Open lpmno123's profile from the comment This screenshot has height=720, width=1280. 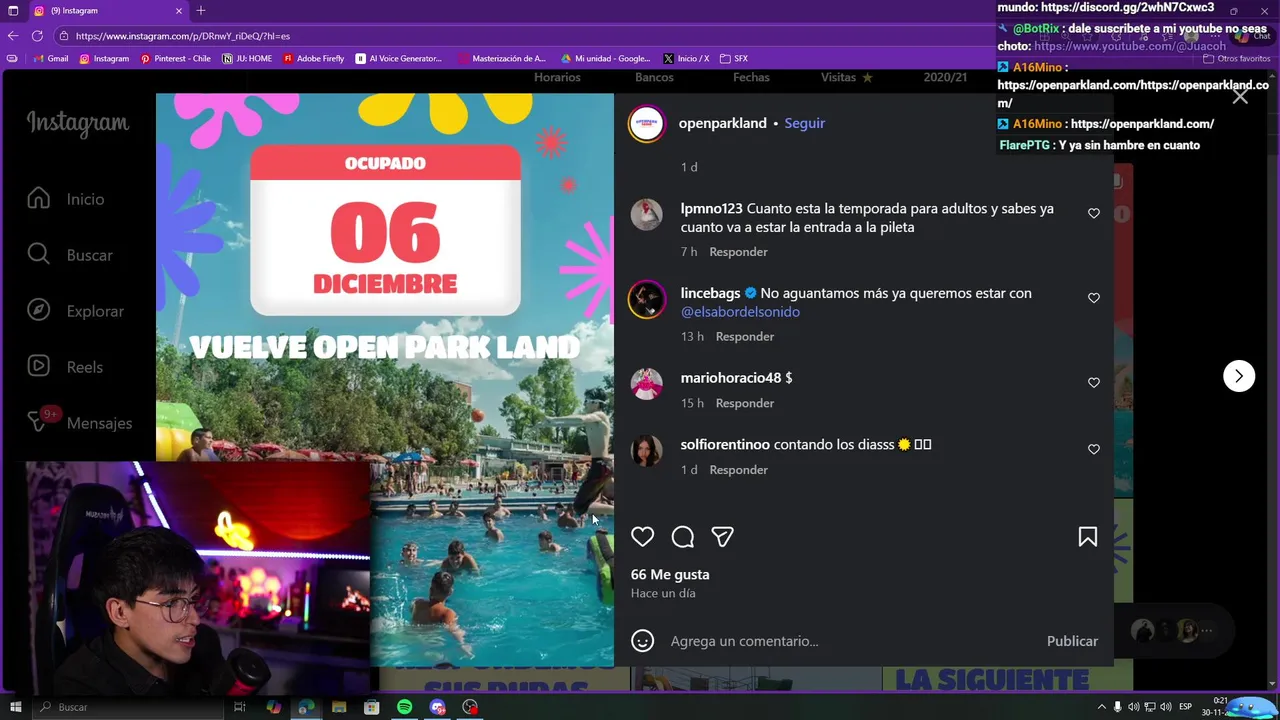pyautogui.click(x=711, y=209)
